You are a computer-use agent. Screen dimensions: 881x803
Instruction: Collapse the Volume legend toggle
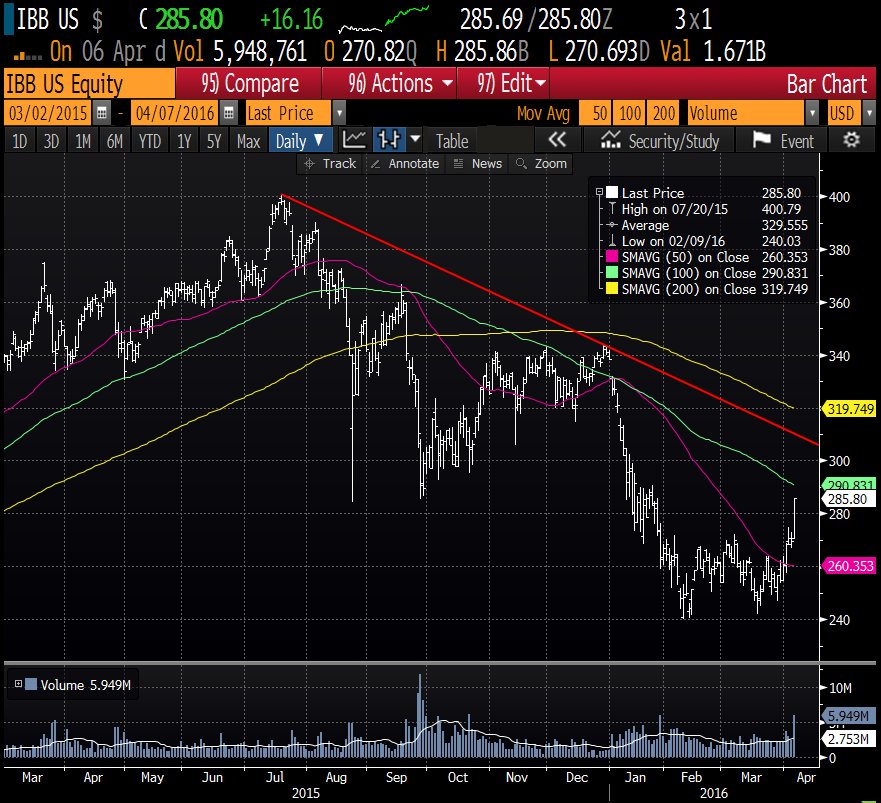click(19, 684)
